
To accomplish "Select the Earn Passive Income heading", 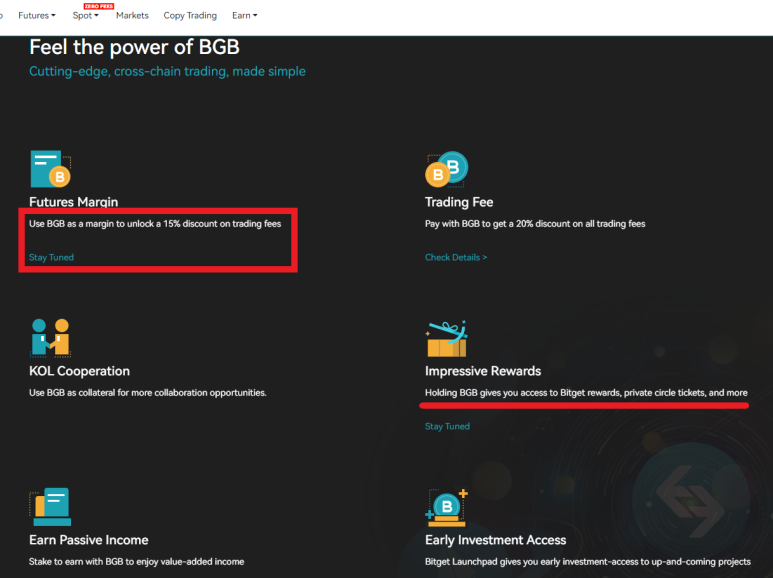I will 89,540.
